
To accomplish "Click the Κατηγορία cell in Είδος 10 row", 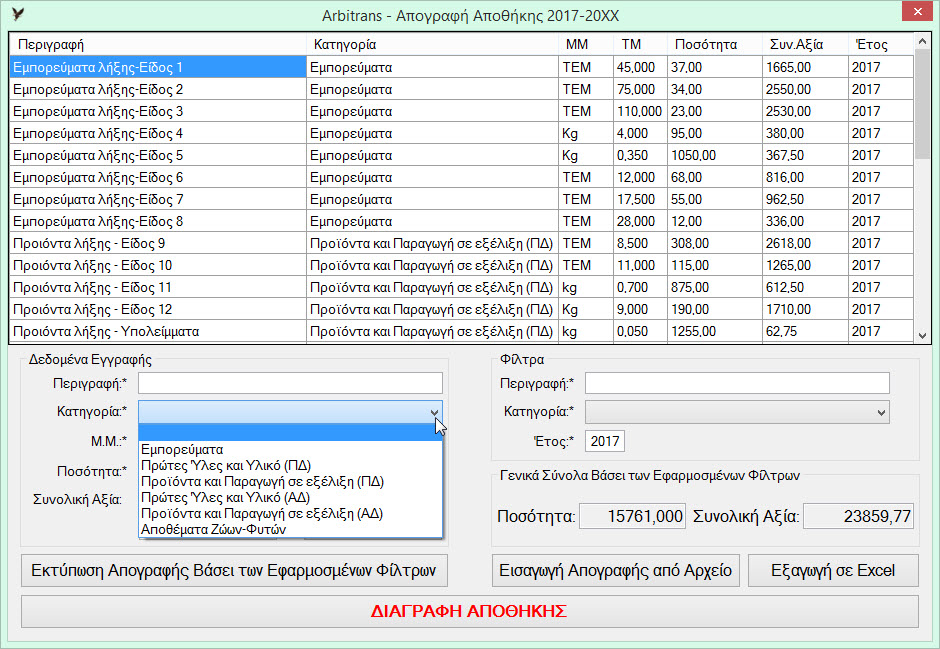I will [432, 265].
